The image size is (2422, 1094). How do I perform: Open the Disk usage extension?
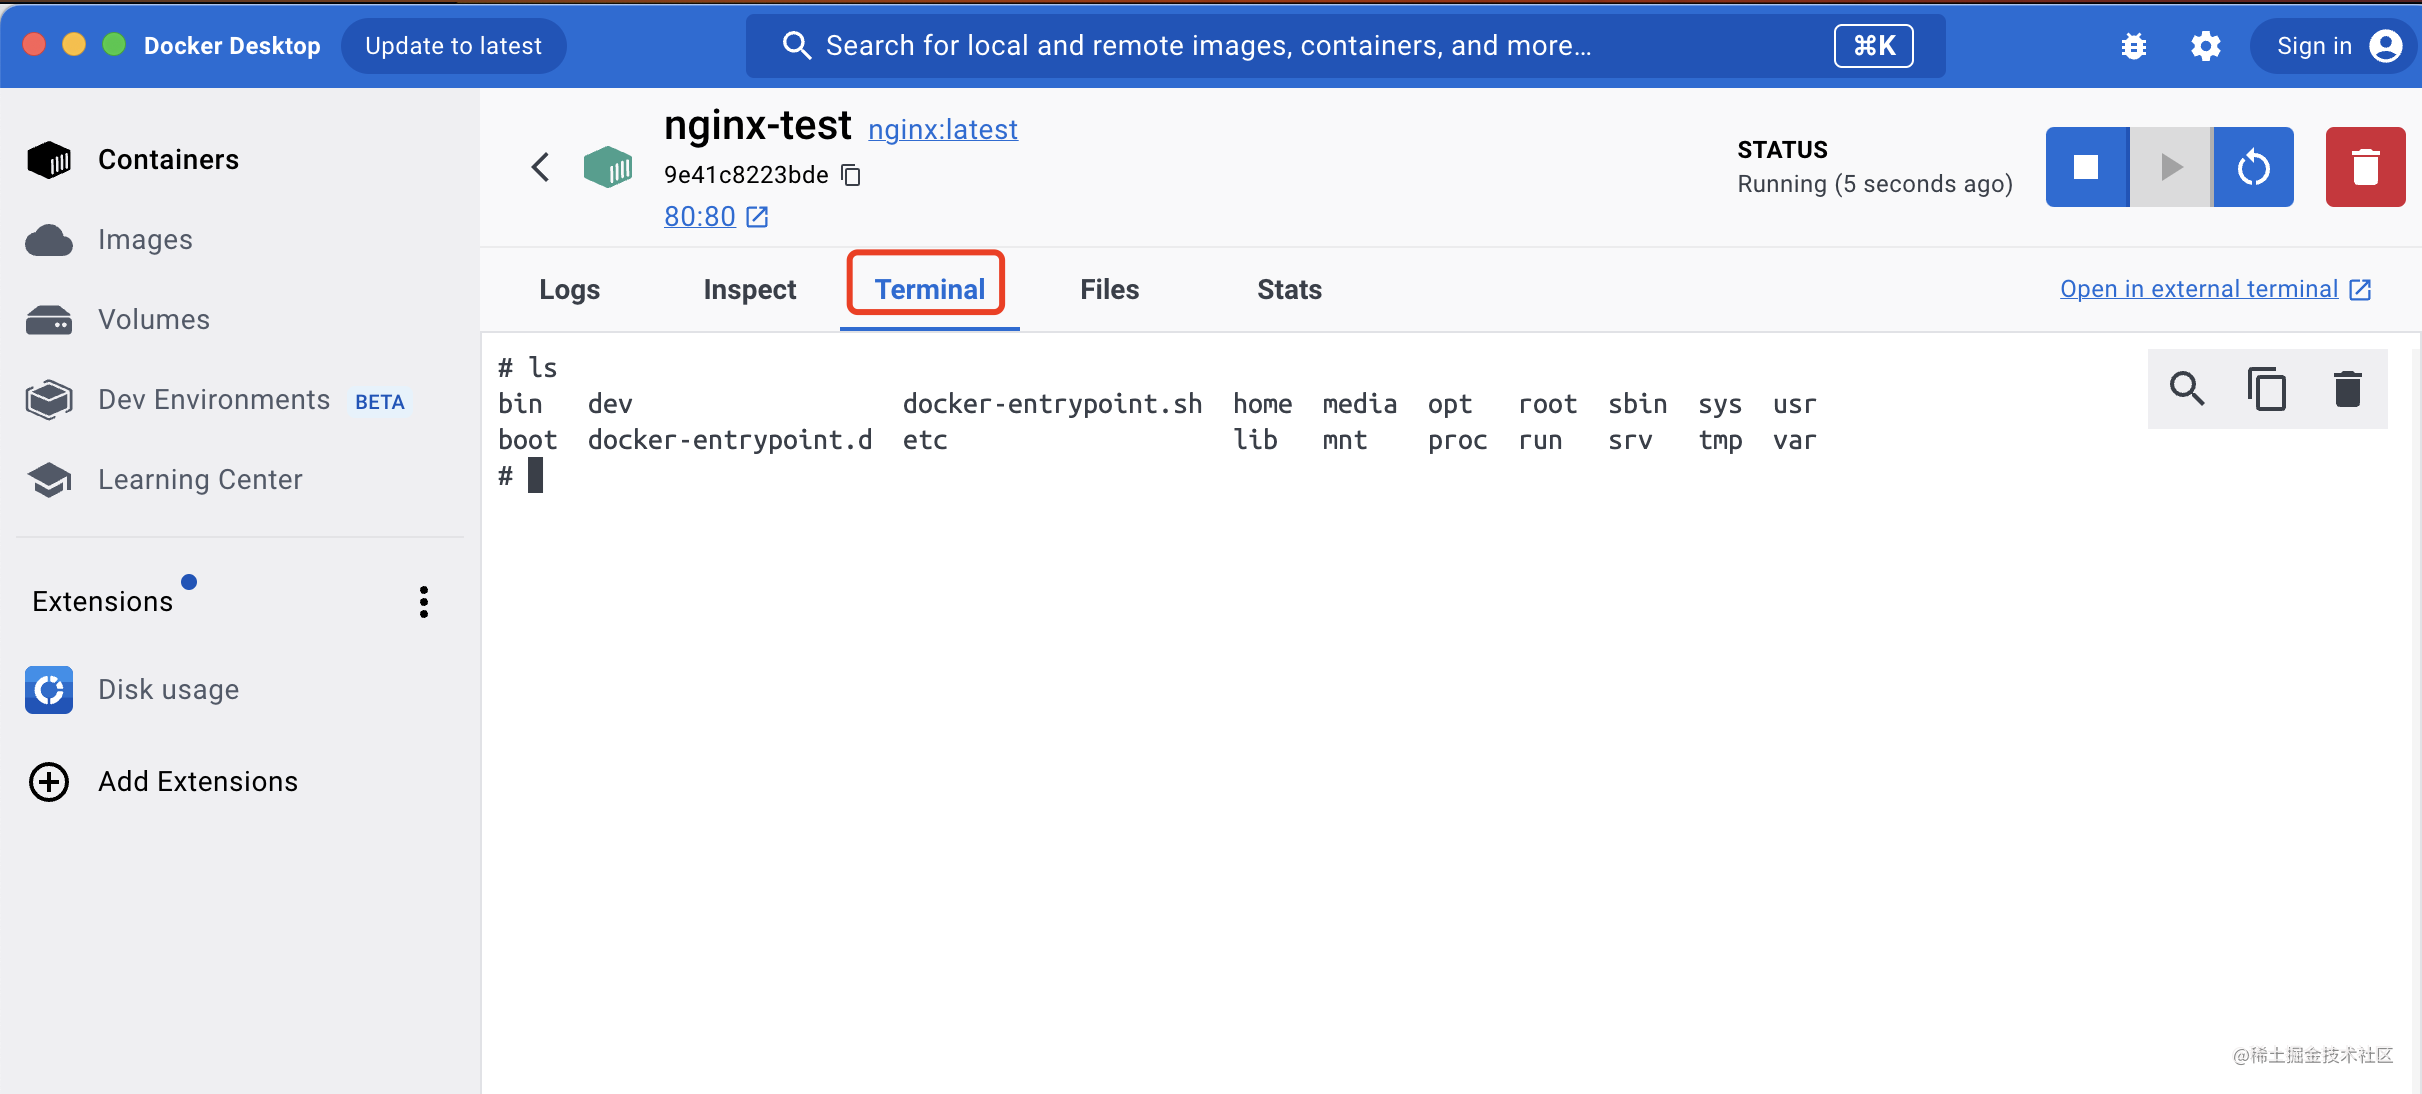(x=167, y=689)
